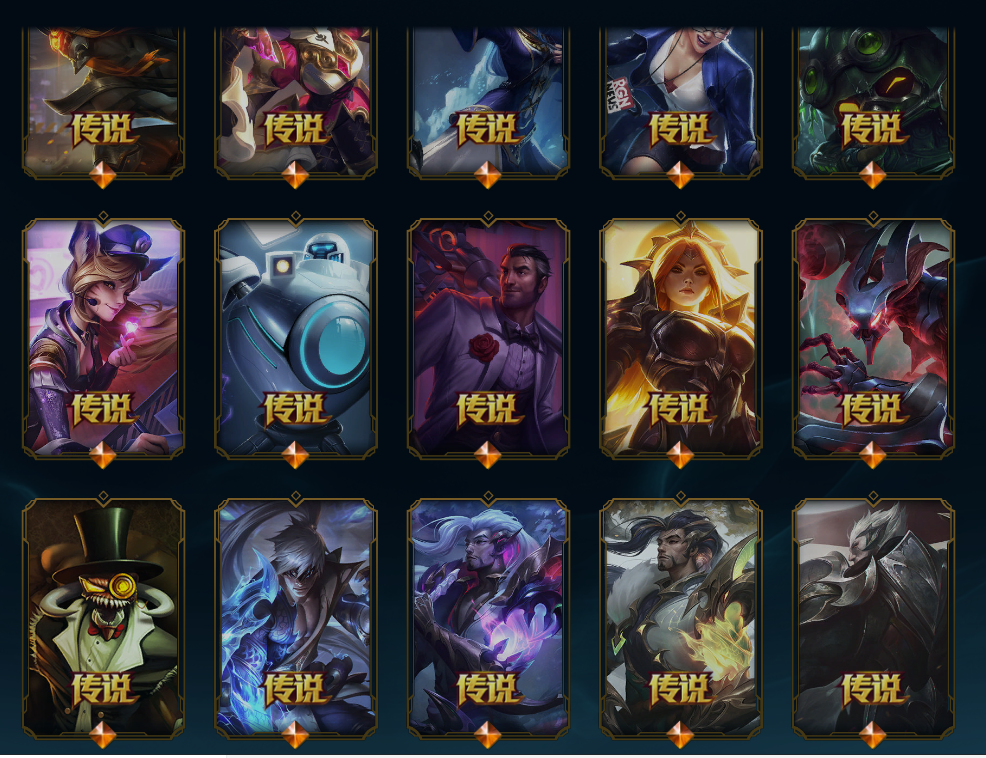
Task: Select the orange gem beneath the purple tuxedo man card
Action: point(487,454)
